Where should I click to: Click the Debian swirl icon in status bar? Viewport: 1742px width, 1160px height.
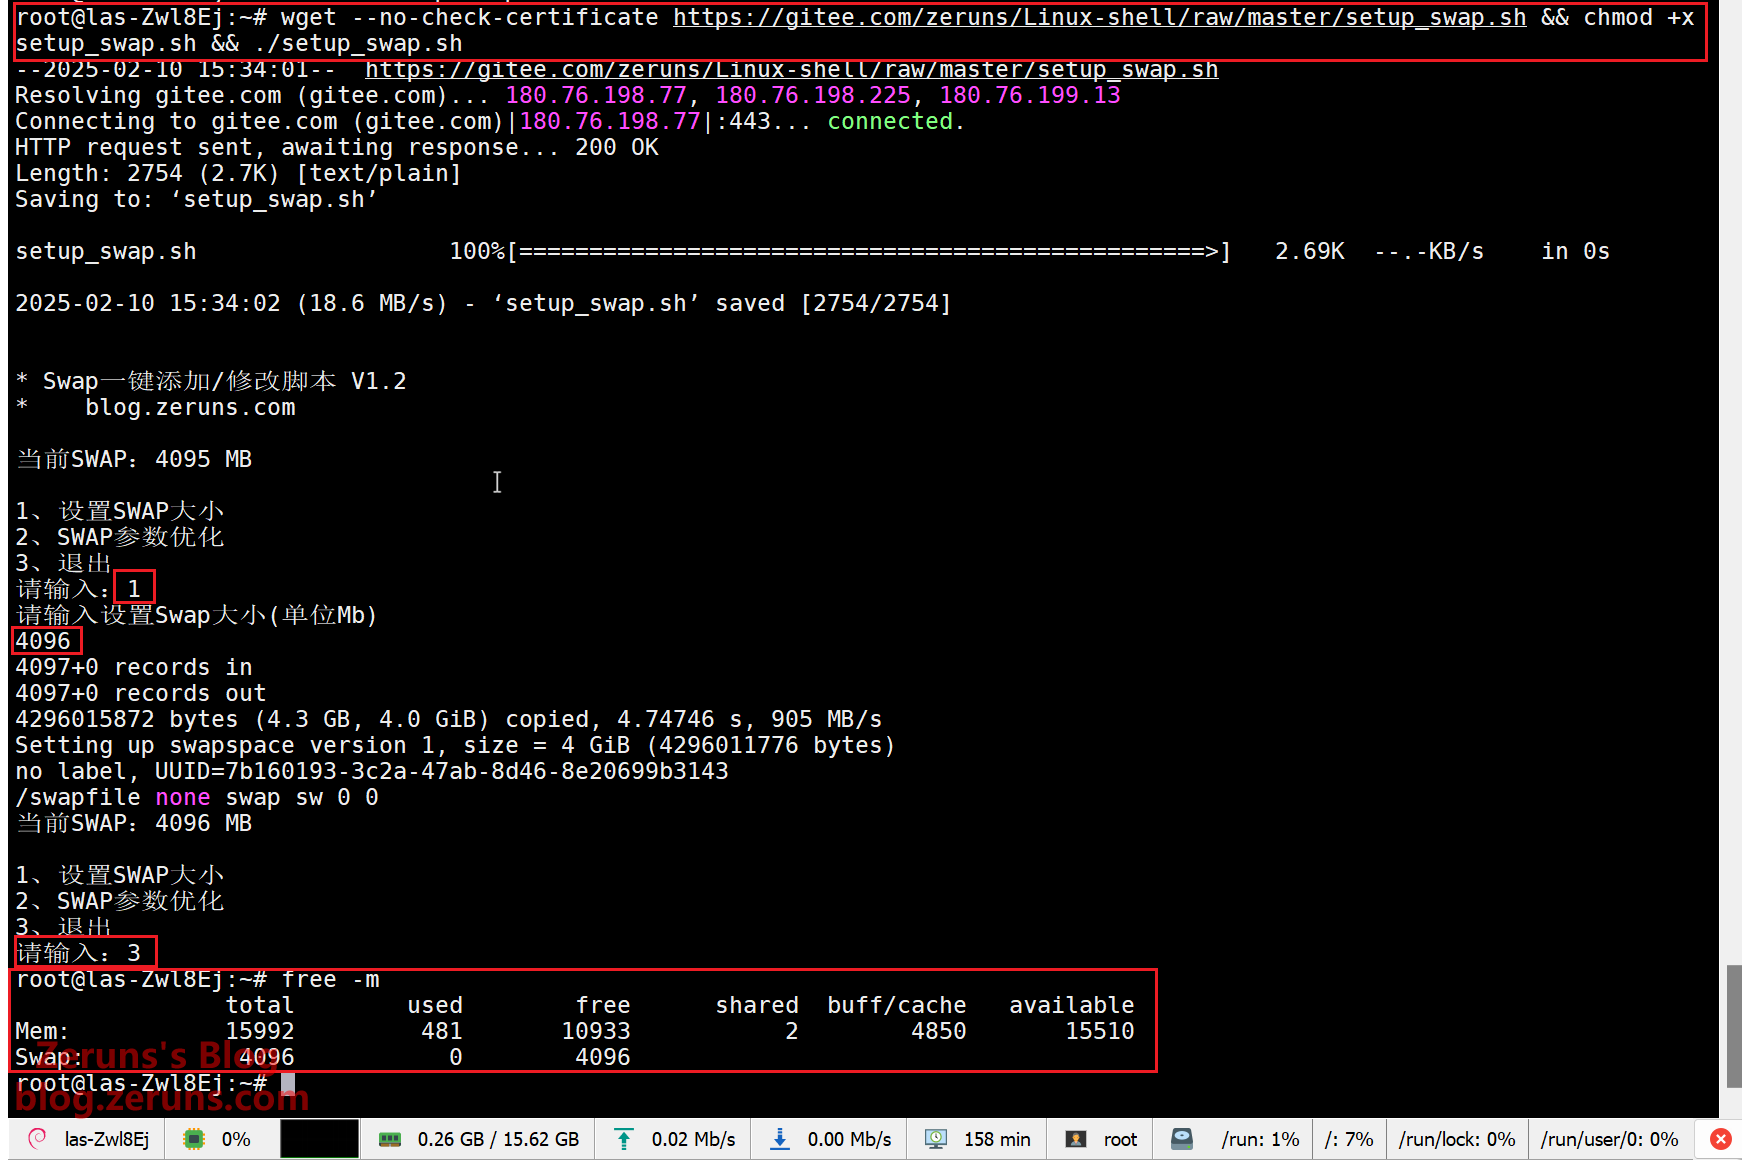tap(38, 1139)
